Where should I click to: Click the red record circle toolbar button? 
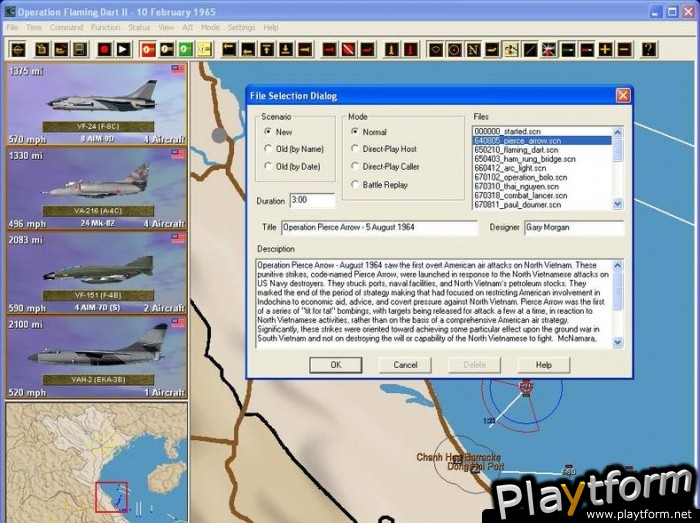click(105, 49)
